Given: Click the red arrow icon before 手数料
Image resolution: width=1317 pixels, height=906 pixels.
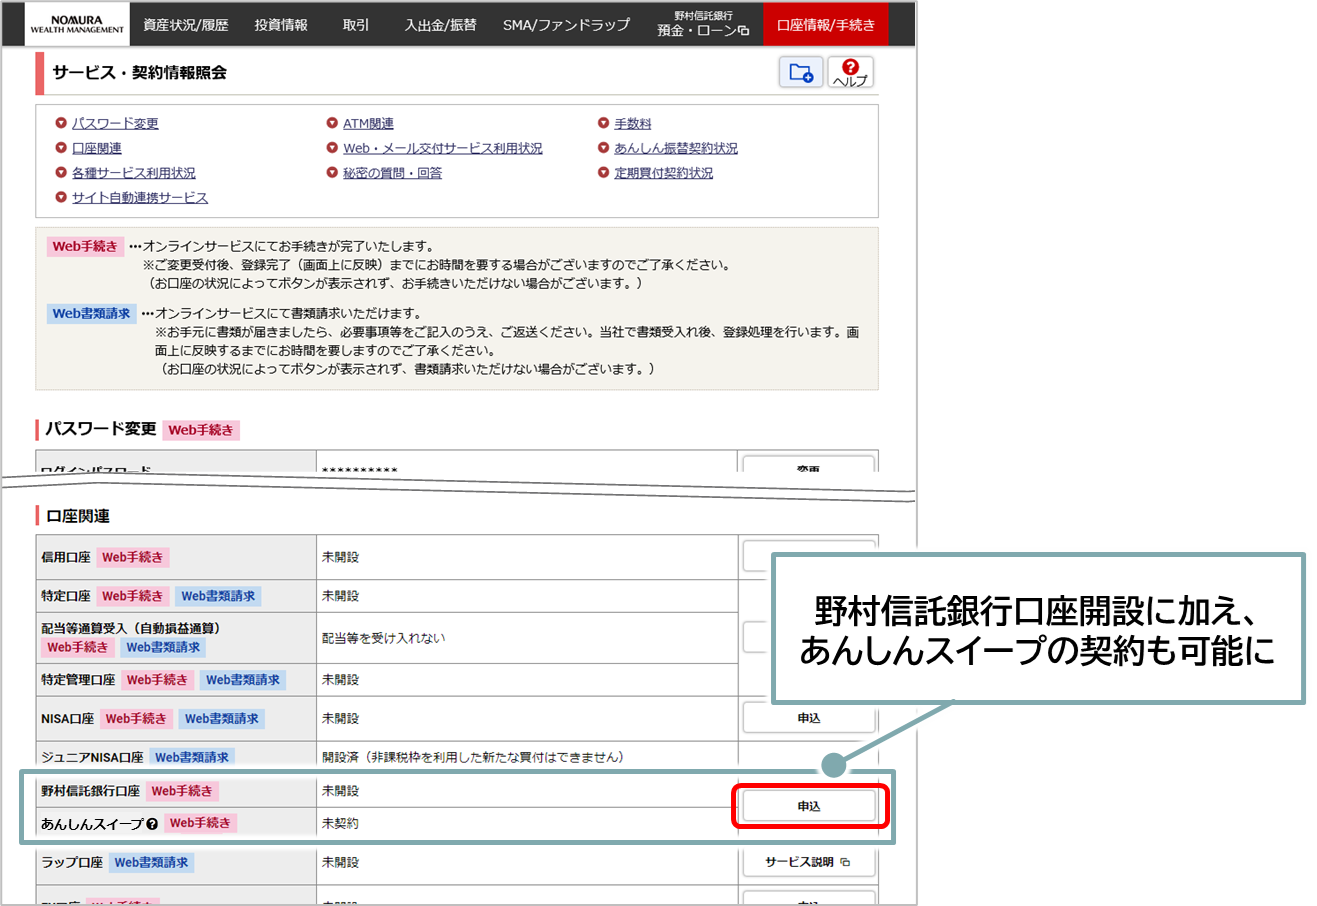Looking at the screenshot, I should click(603, 123).
